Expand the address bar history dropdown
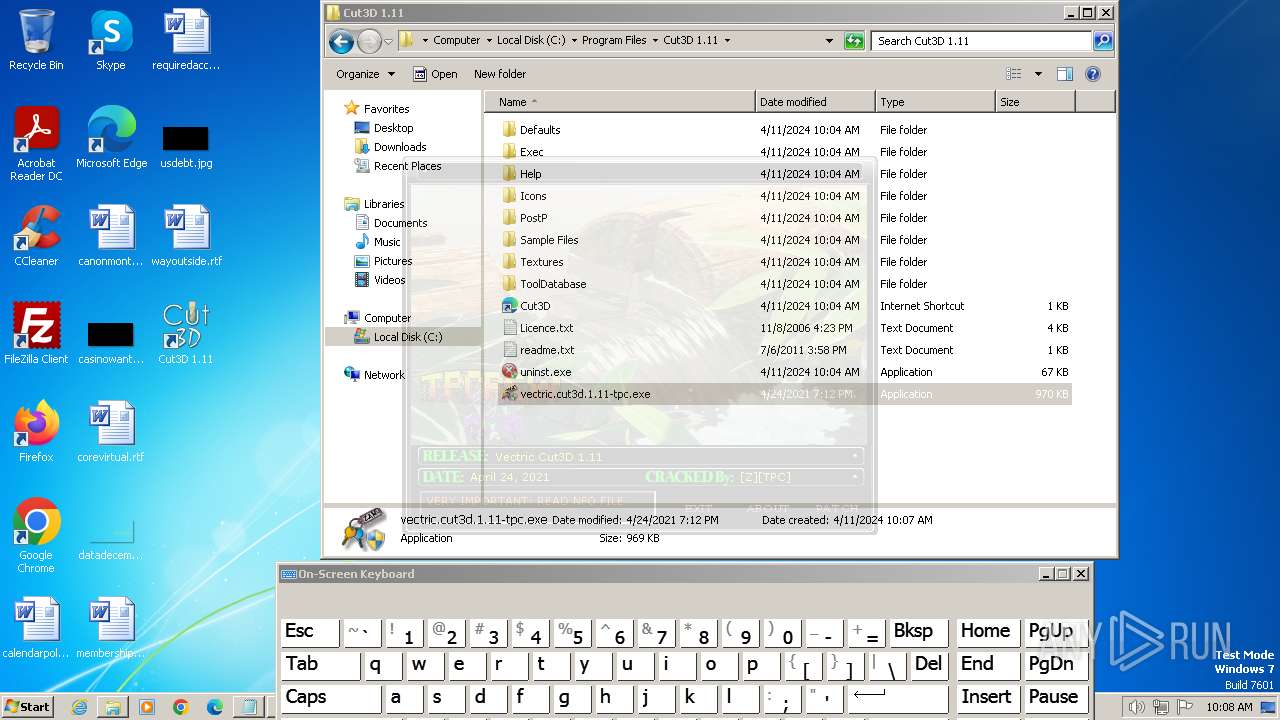The width and height of the screenshot is (1280, 720). [829, 41]
